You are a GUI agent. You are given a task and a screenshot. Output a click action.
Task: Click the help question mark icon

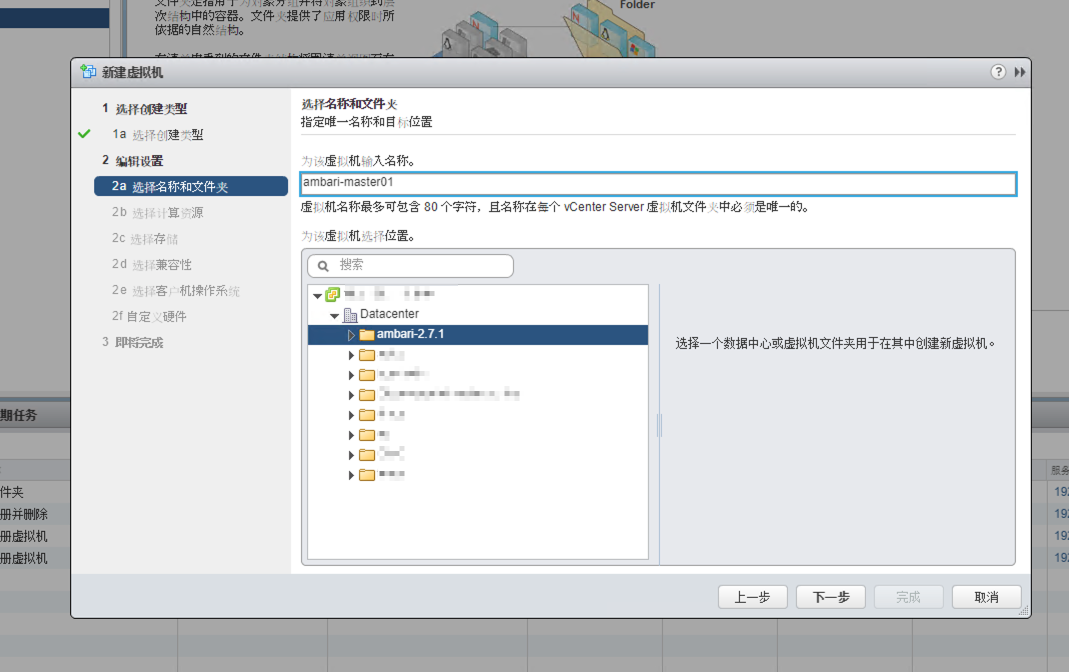pos(998,72)
